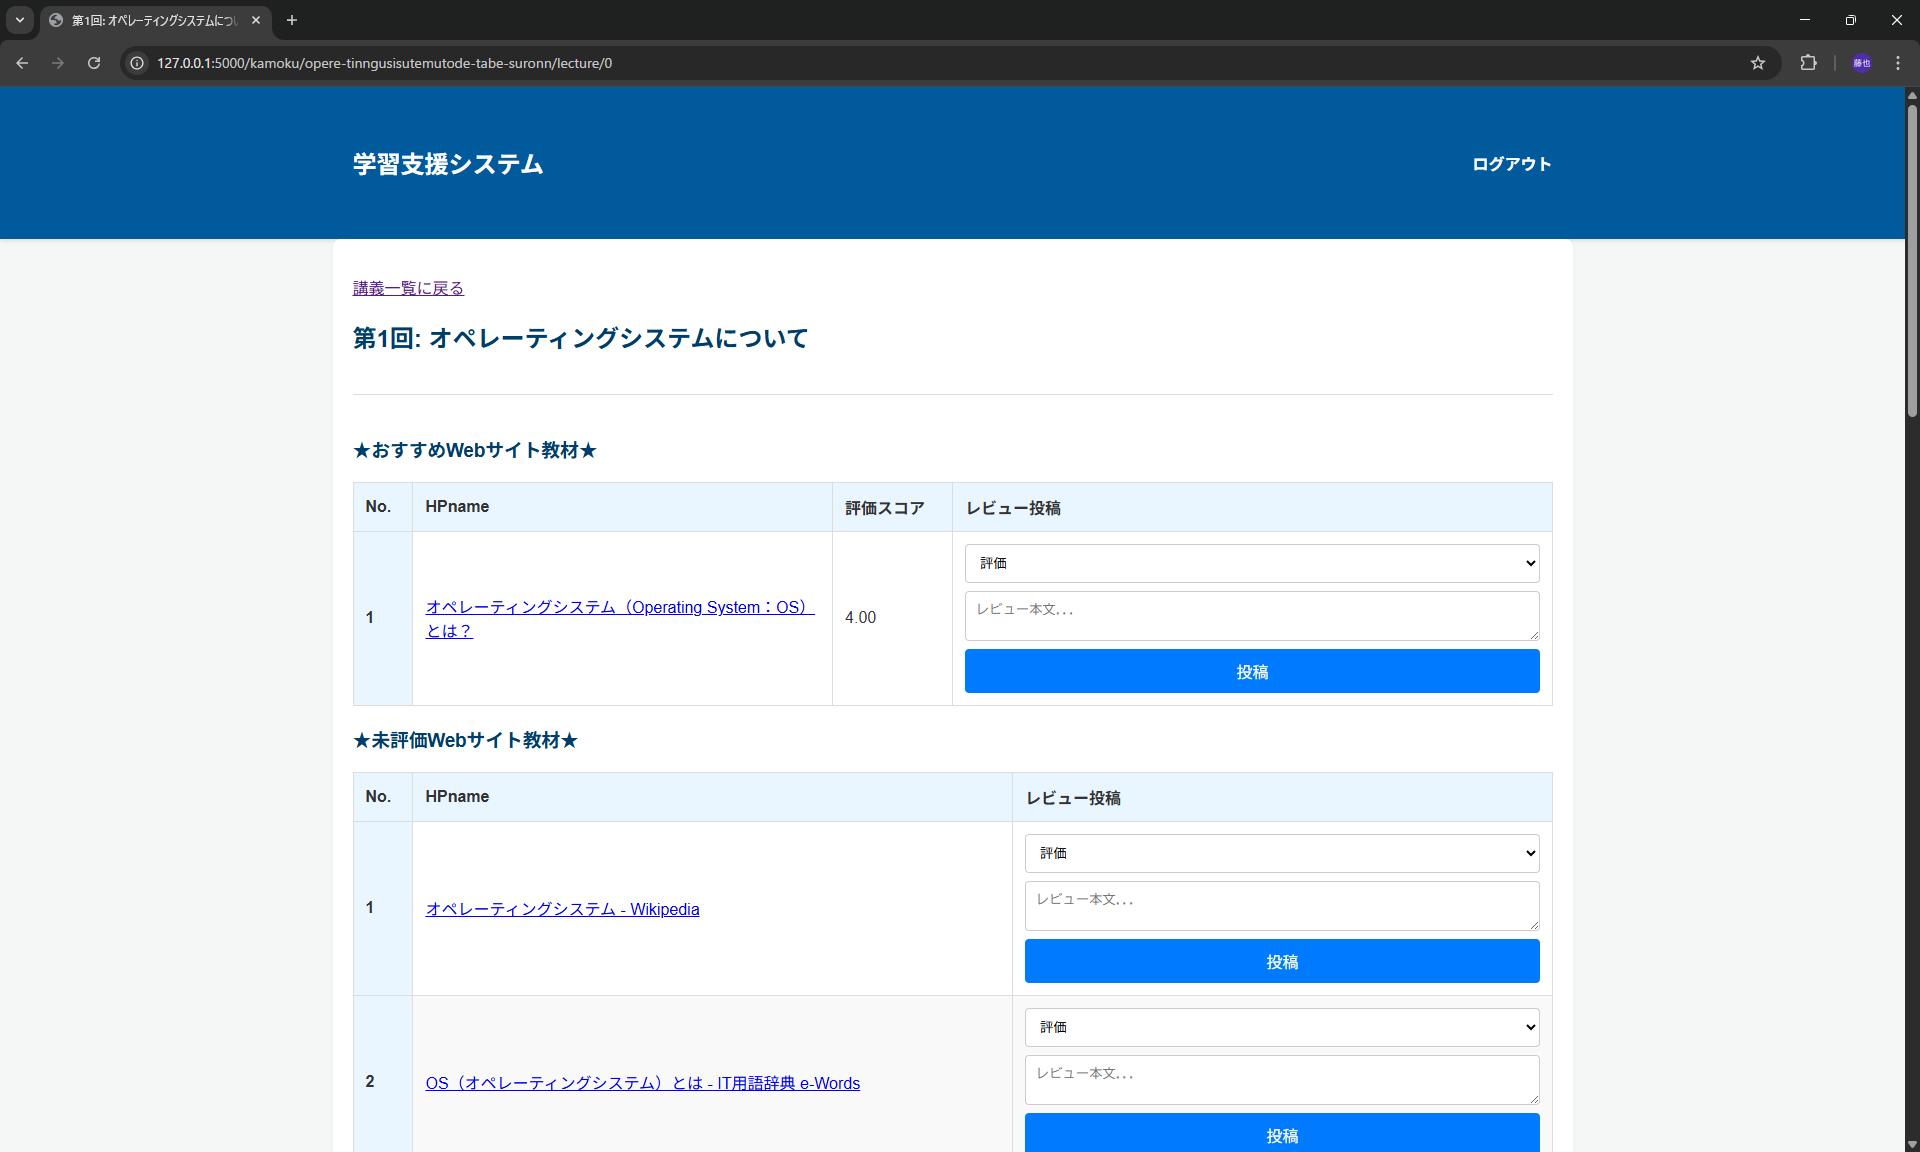Click the browser back arrow icon

(22, 63)
